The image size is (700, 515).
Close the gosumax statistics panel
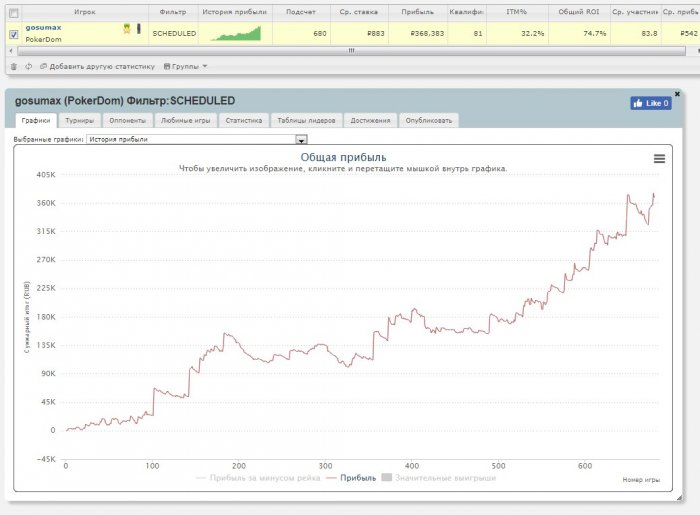pyautogui.click(x=677, y=93)
